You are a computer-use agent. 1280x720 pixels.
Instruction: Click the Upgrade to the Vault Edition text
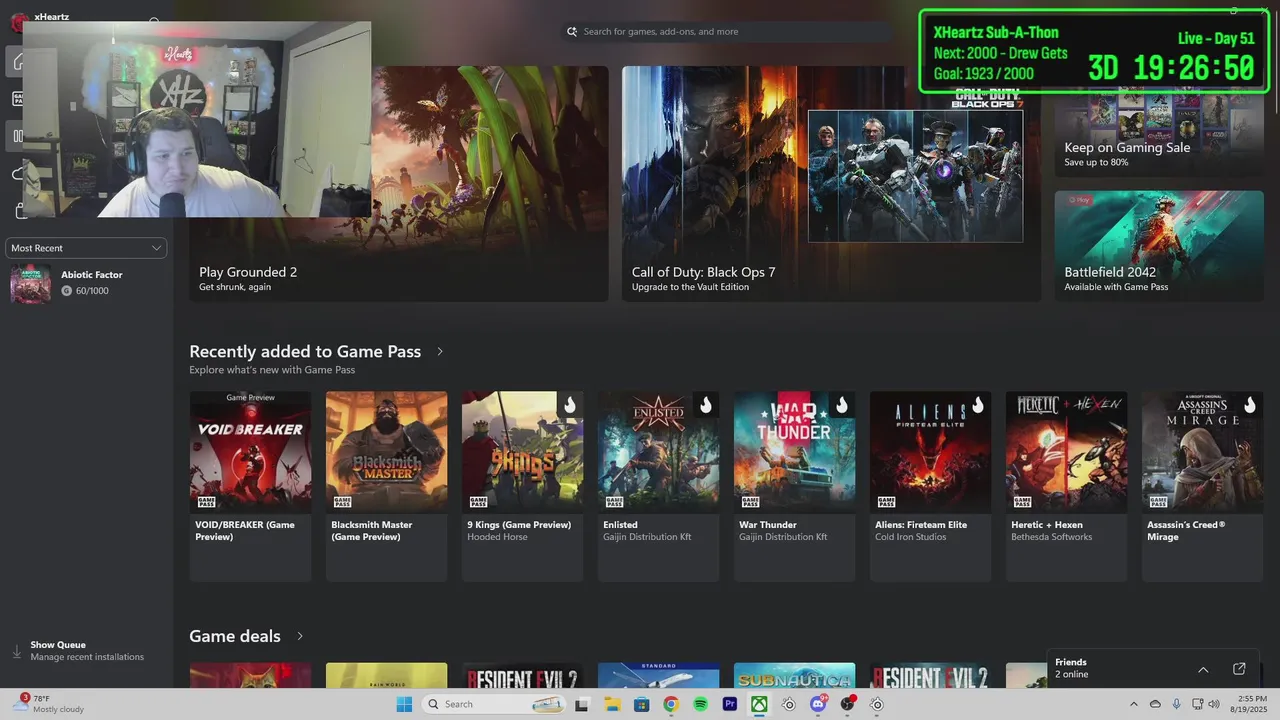point(690,287)
